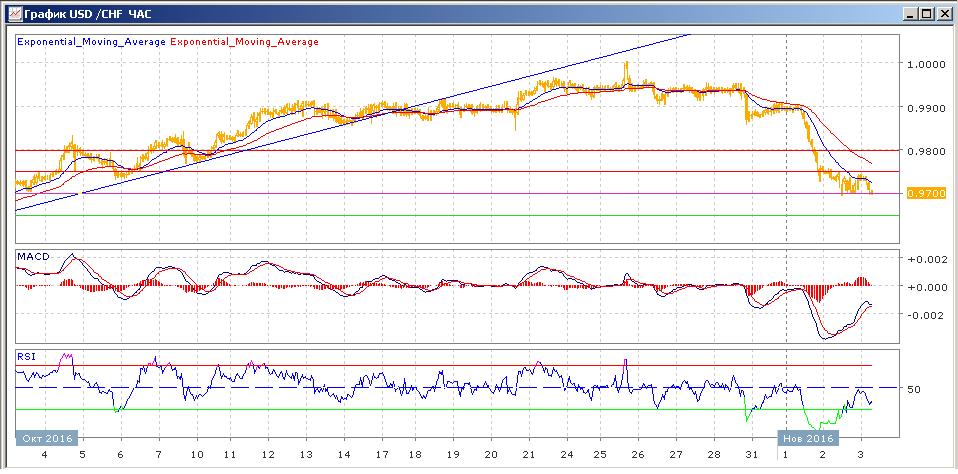The width and height of the screenshot is (958, 474).
Task: Click date label 10 on time axis
Action: tap(197, 455)
